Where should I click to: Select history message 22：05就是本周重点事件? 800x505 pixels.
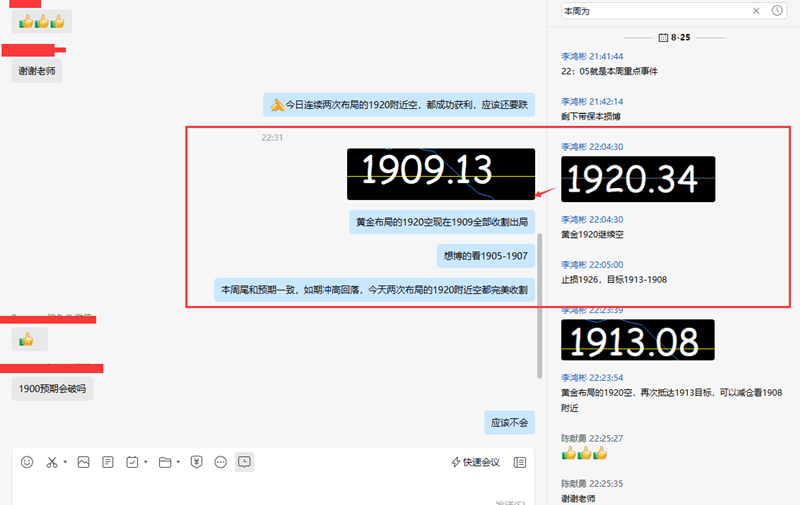tap(609, 71)
